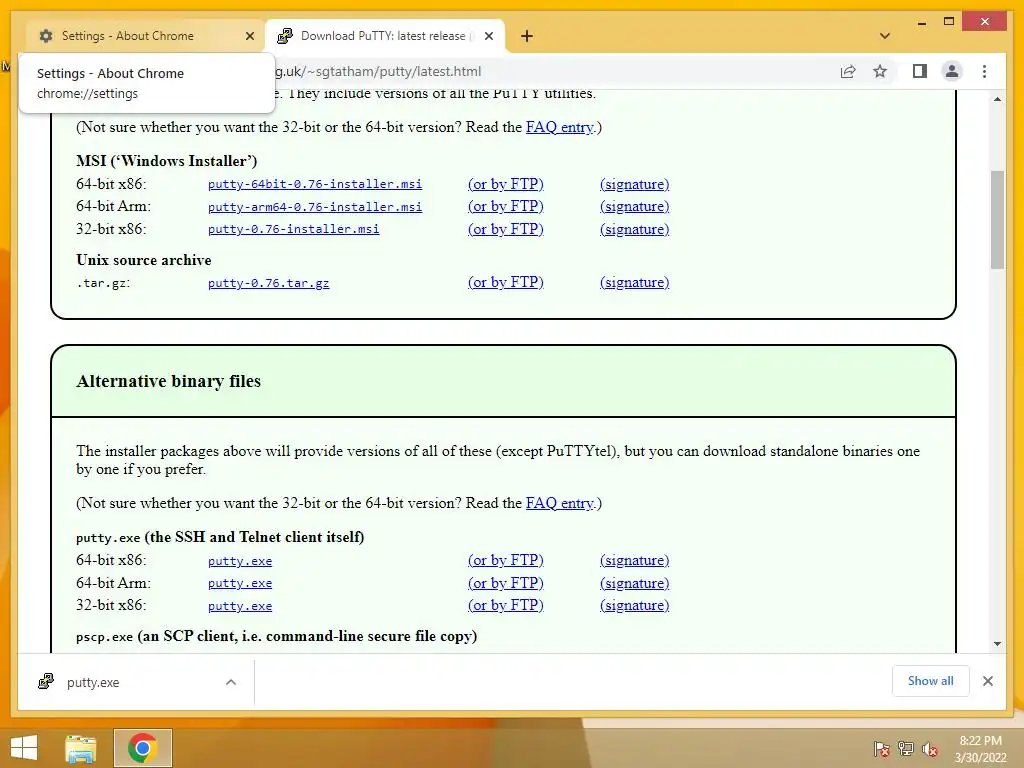Click Chrome icon in taskbar
The height and width of the screenshot is (768, 1024).
pyautogui.click(x=142, y=748)
